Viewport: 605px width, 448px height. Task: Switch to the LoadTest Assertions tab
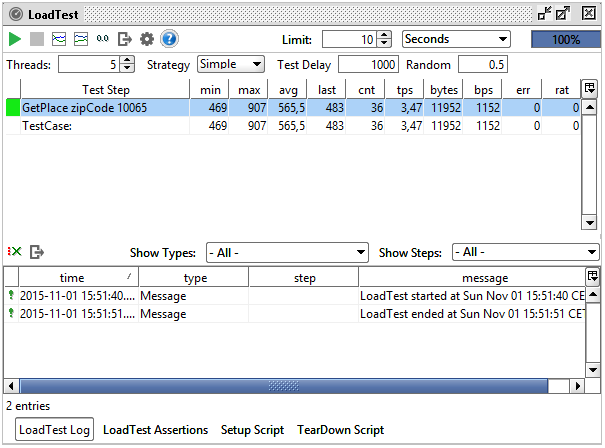[x=155, y=429]
